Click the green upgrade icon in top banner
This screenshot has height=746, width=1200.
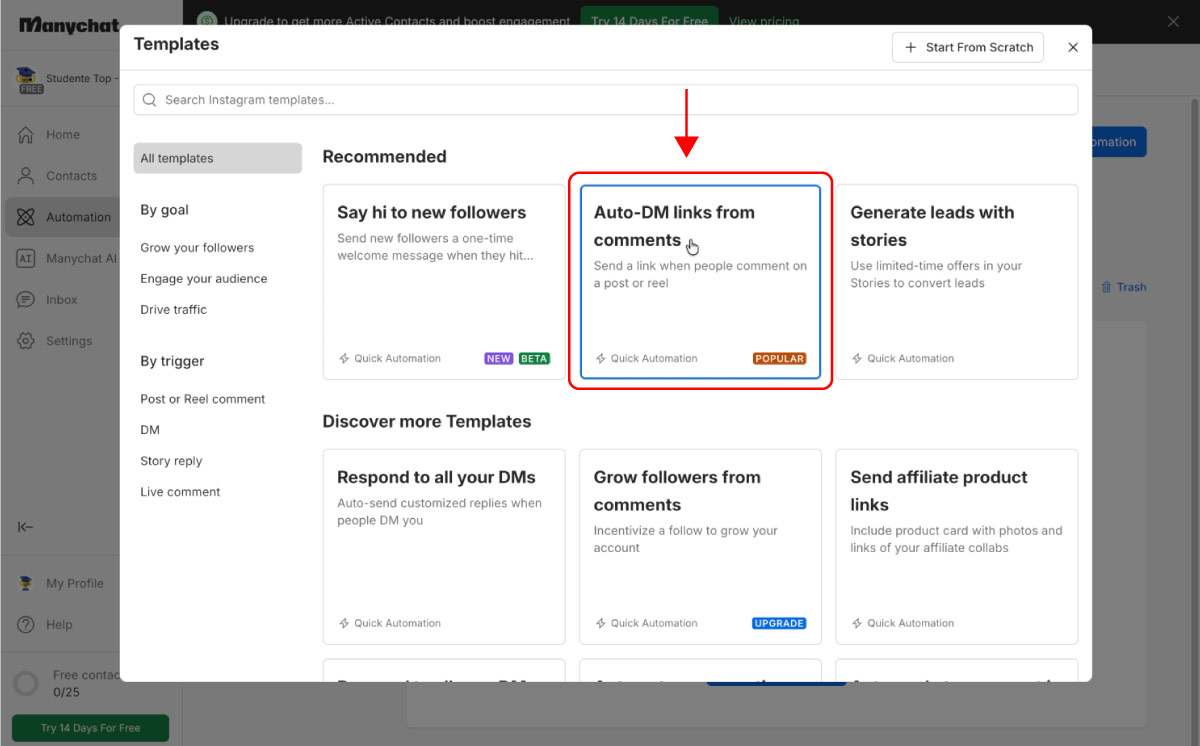207,21
